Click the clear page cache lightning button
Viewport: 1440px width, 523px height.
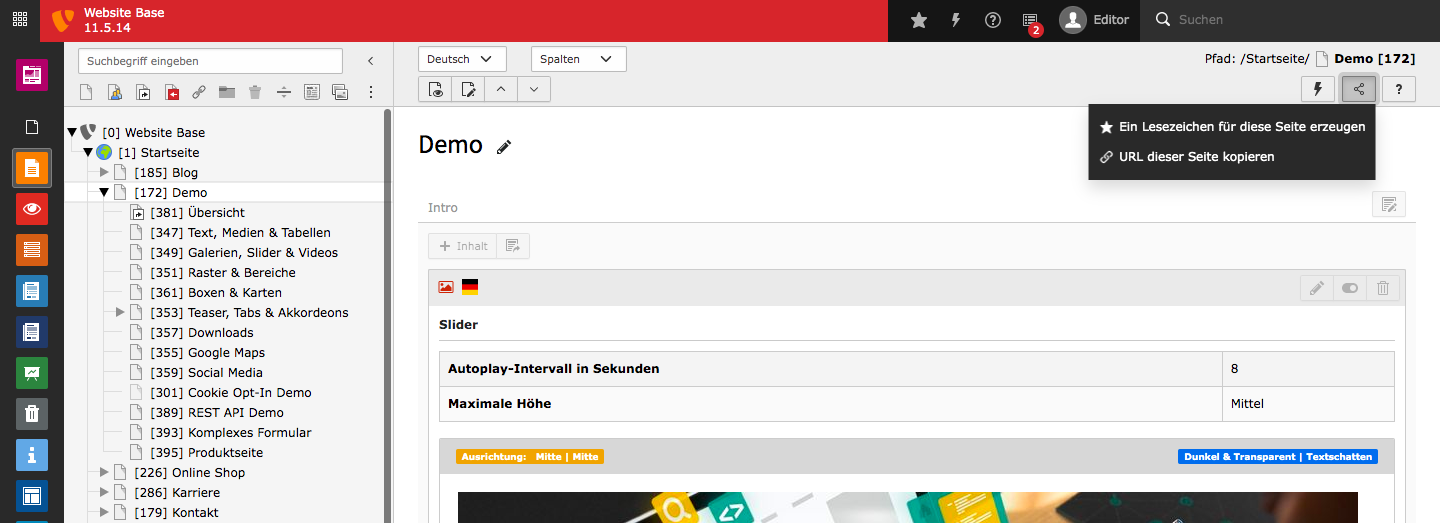point(1318,89)
